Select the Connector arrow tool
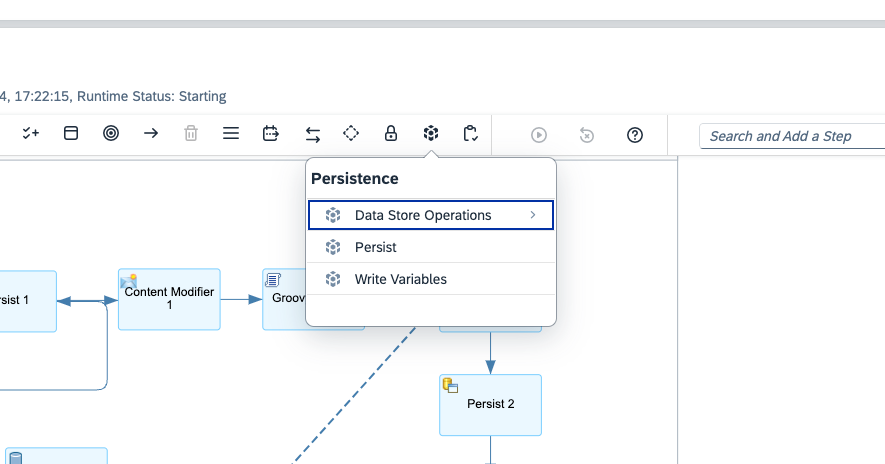 pos(151,134)
